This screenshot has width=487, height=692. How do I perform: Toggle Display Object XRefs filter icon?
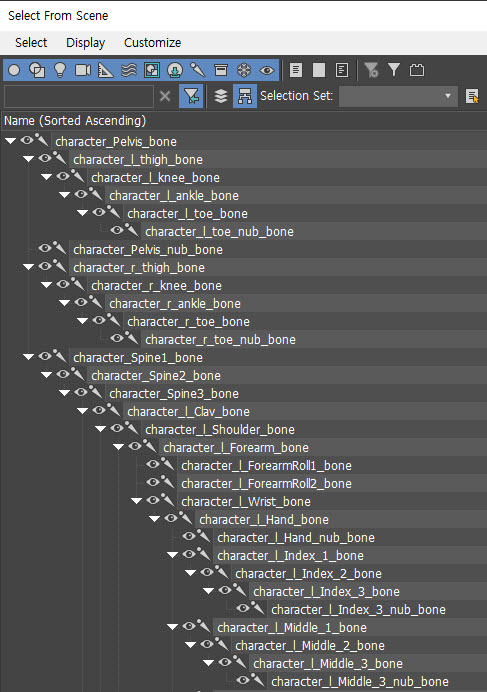click(x=175, y=70)
